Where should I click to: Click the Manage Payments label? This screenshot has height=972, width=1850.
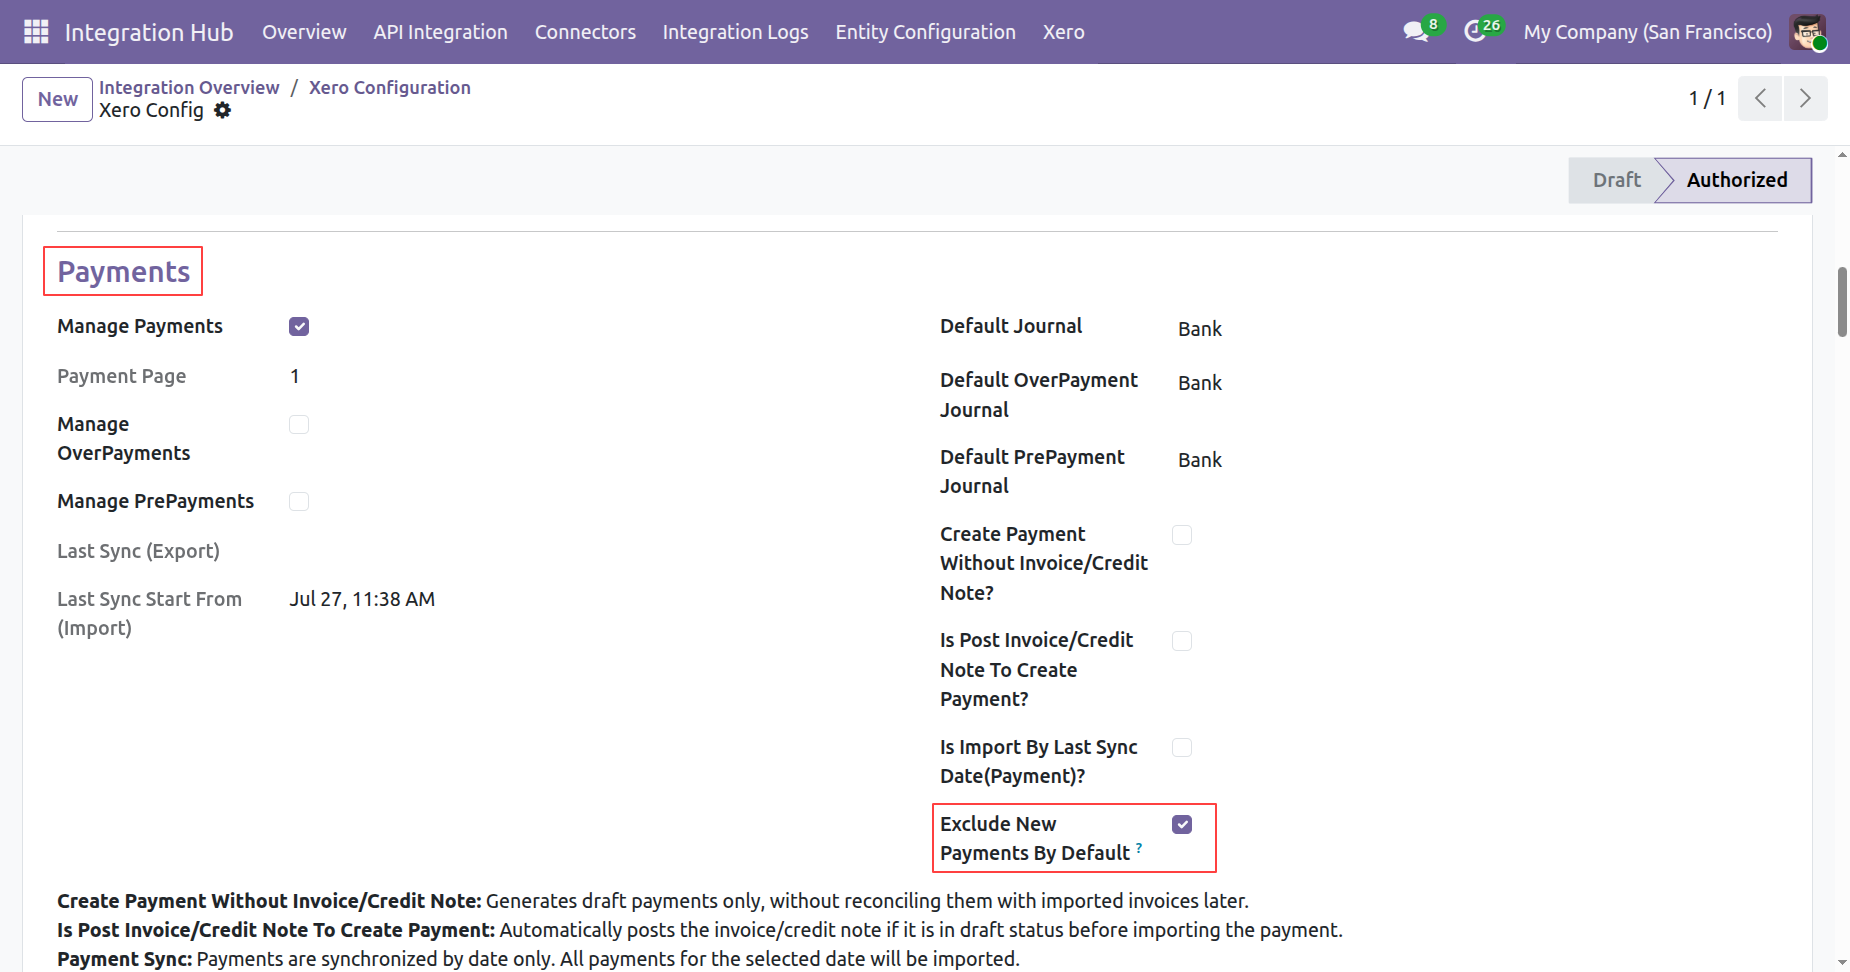pyautogui.click(x=140, y=326)
